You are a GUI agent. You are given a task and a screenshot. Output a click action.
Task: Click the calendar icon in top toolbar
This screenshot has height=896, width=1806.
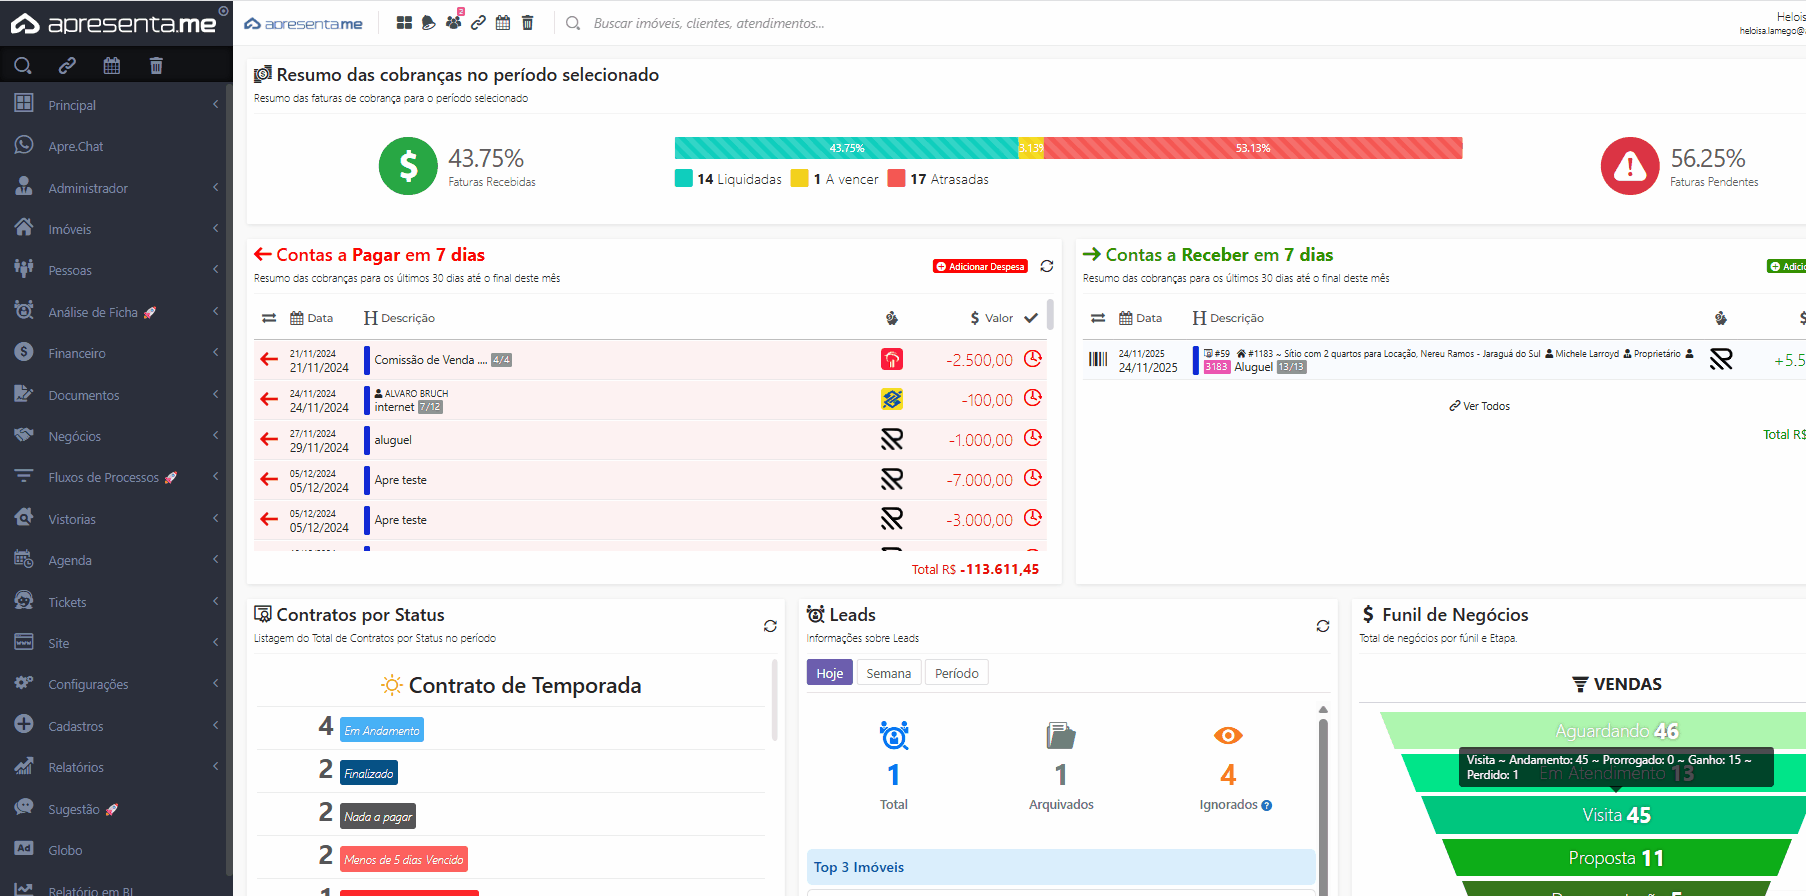(503, 23)
